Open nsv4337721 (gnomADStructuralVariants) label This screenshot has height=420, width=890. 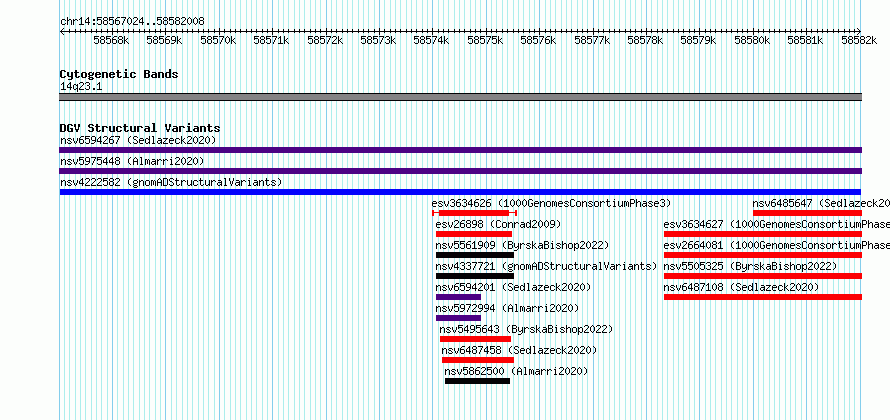(x=546, y=266)
